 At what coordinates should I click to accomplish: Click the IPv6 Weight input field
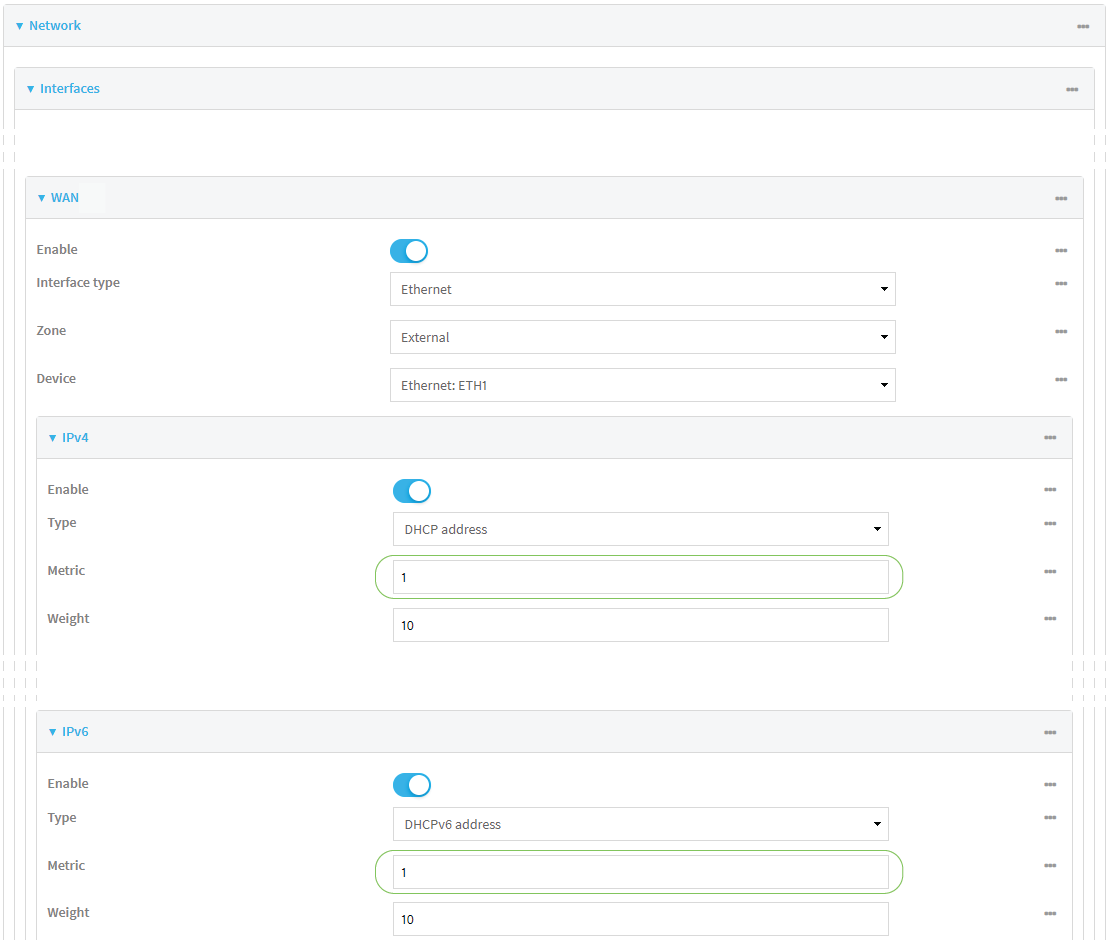(x=640, y=919)
